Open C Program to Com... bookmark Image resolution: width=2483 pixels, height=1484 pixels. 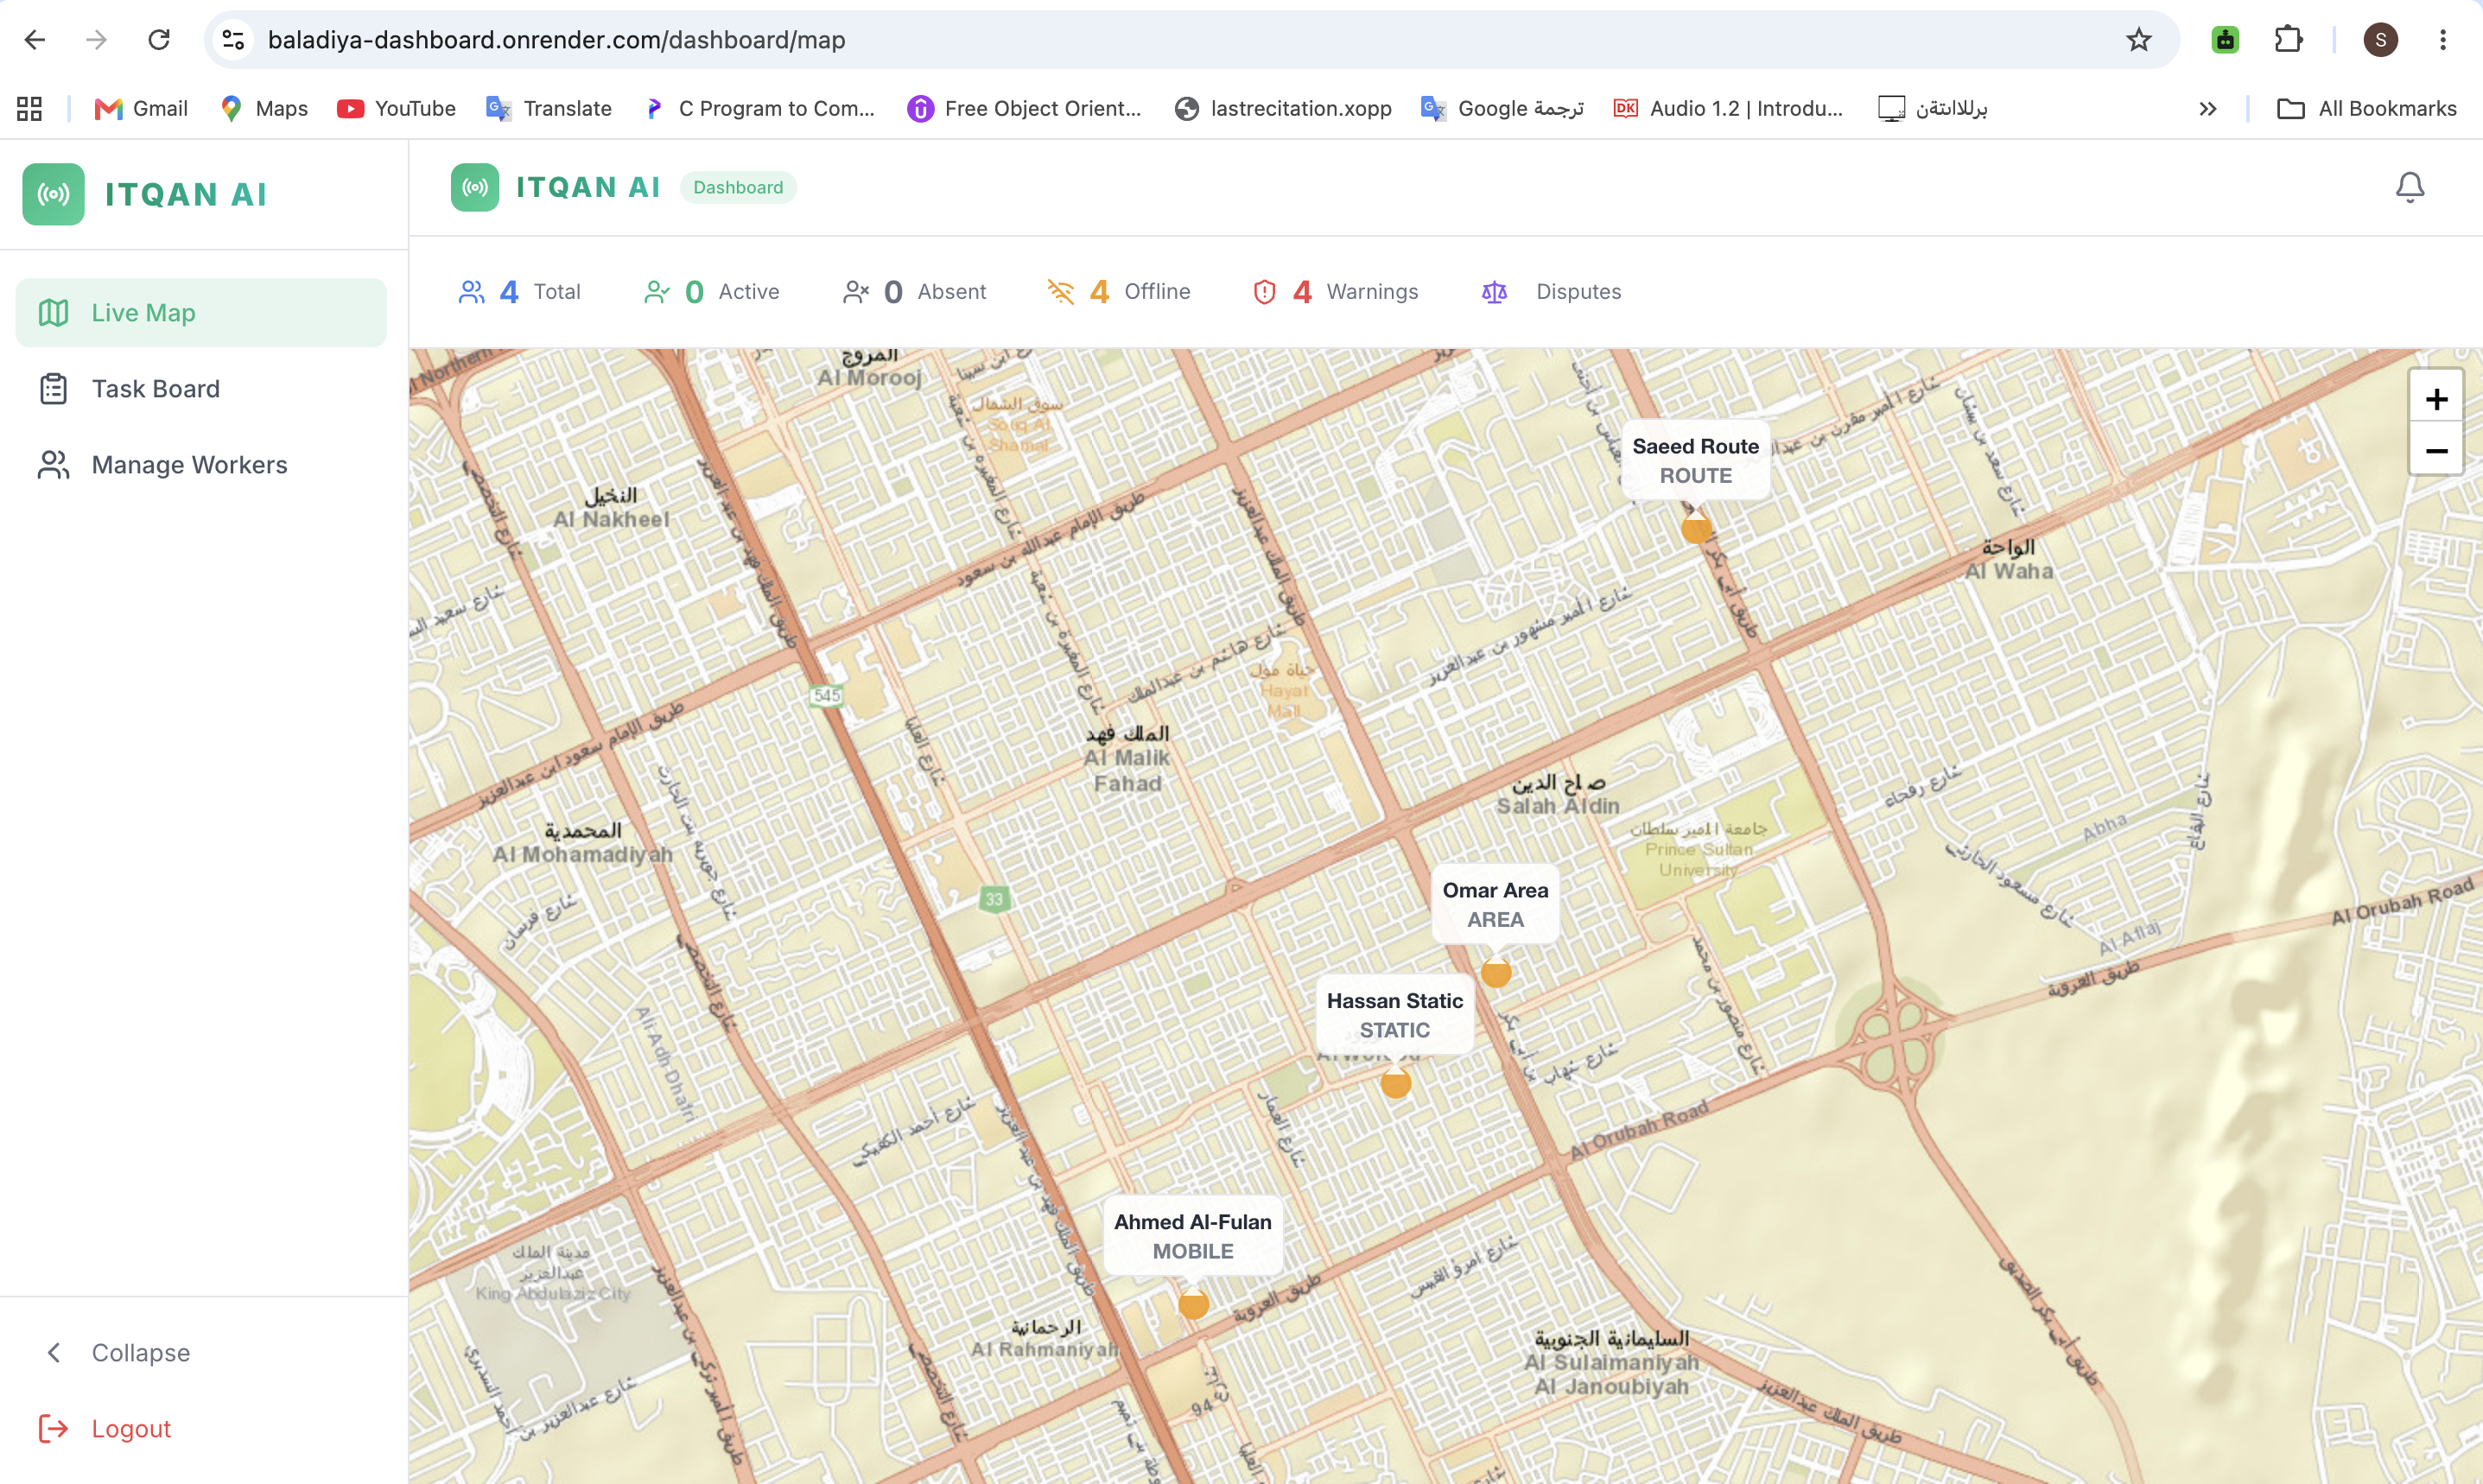pyautogui.click(x=759, y=108)
